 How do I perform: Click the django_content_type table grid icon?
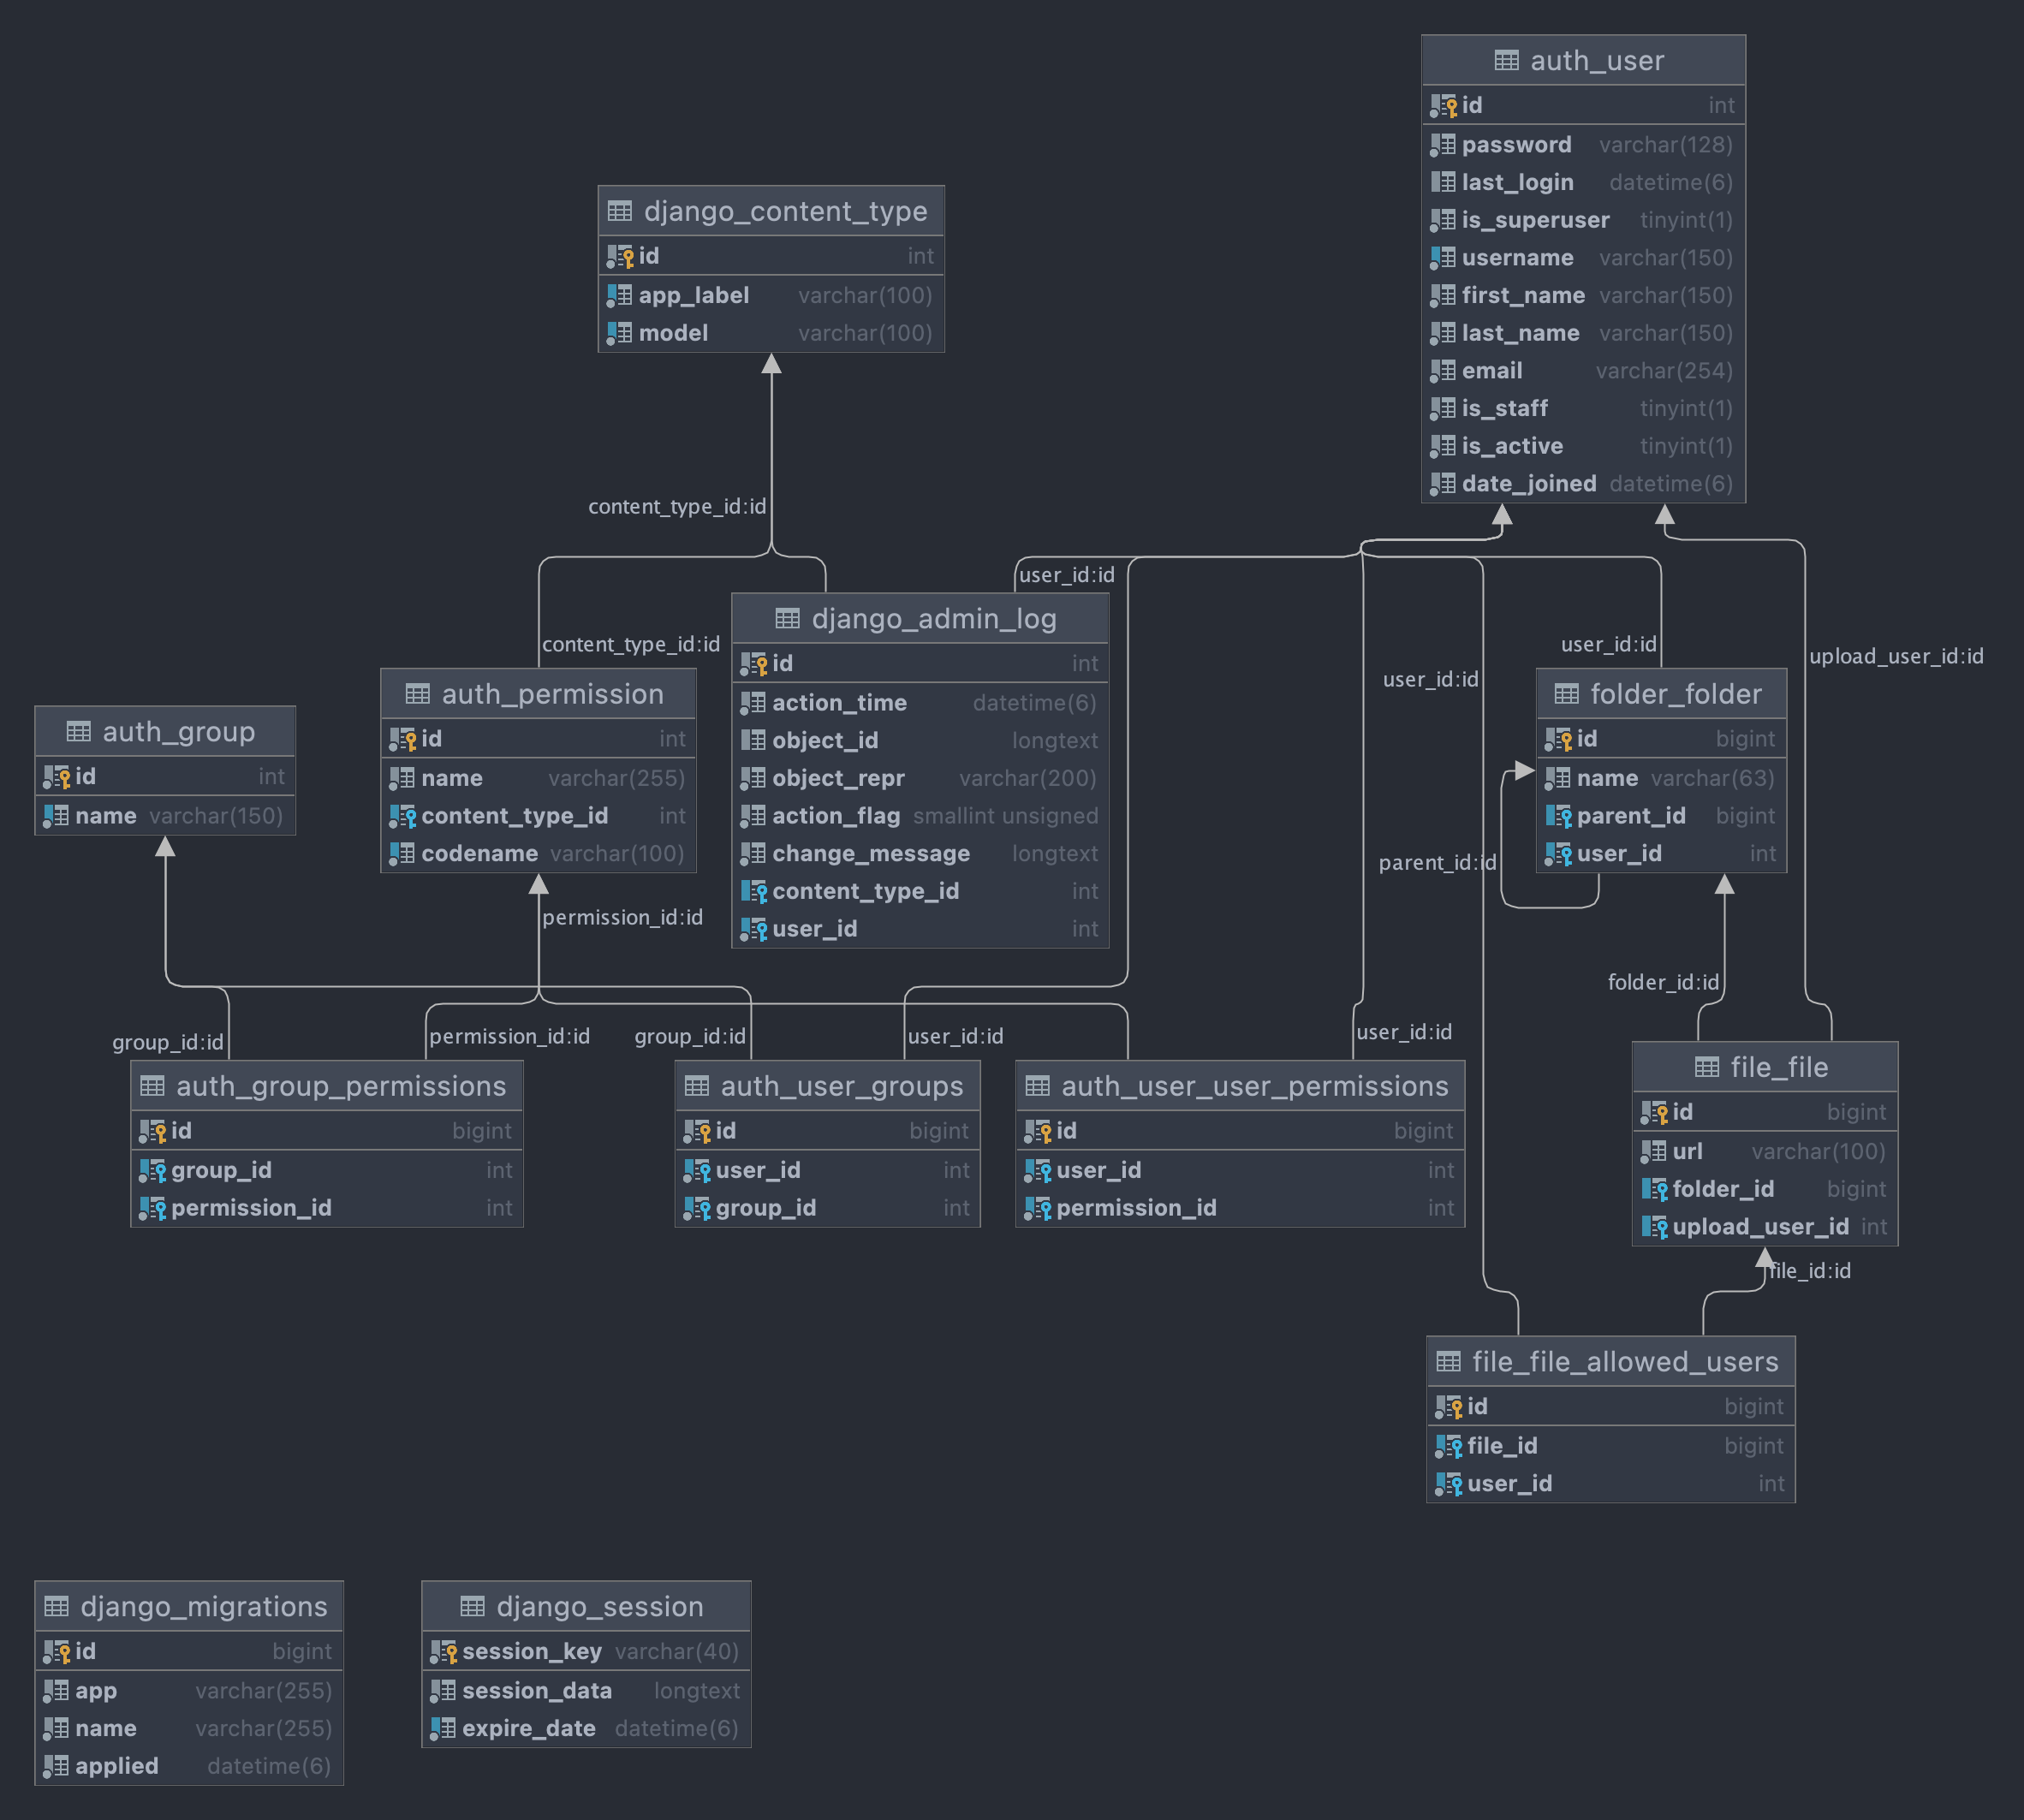[620, 211]
